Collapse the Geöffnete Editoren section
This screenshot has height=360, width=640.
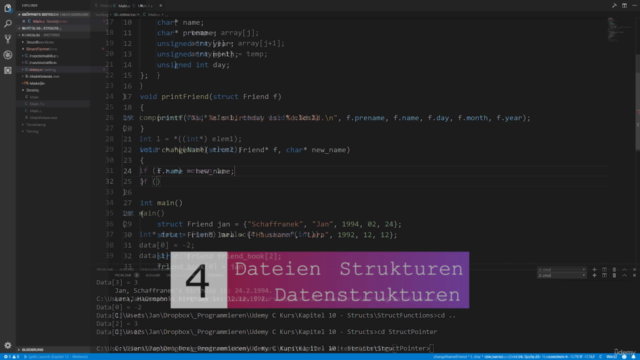coord(53,14)
